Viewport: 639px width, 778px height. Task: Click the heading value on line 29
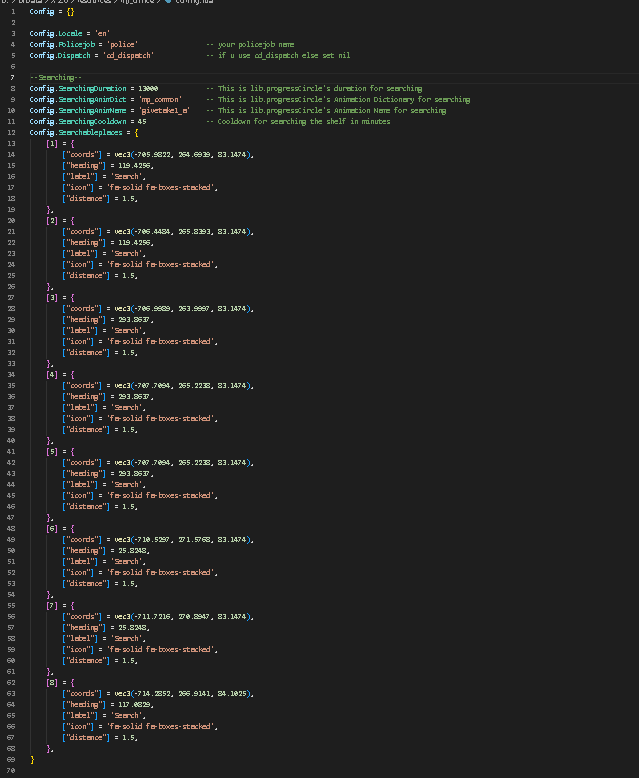[x=134, y=320]
